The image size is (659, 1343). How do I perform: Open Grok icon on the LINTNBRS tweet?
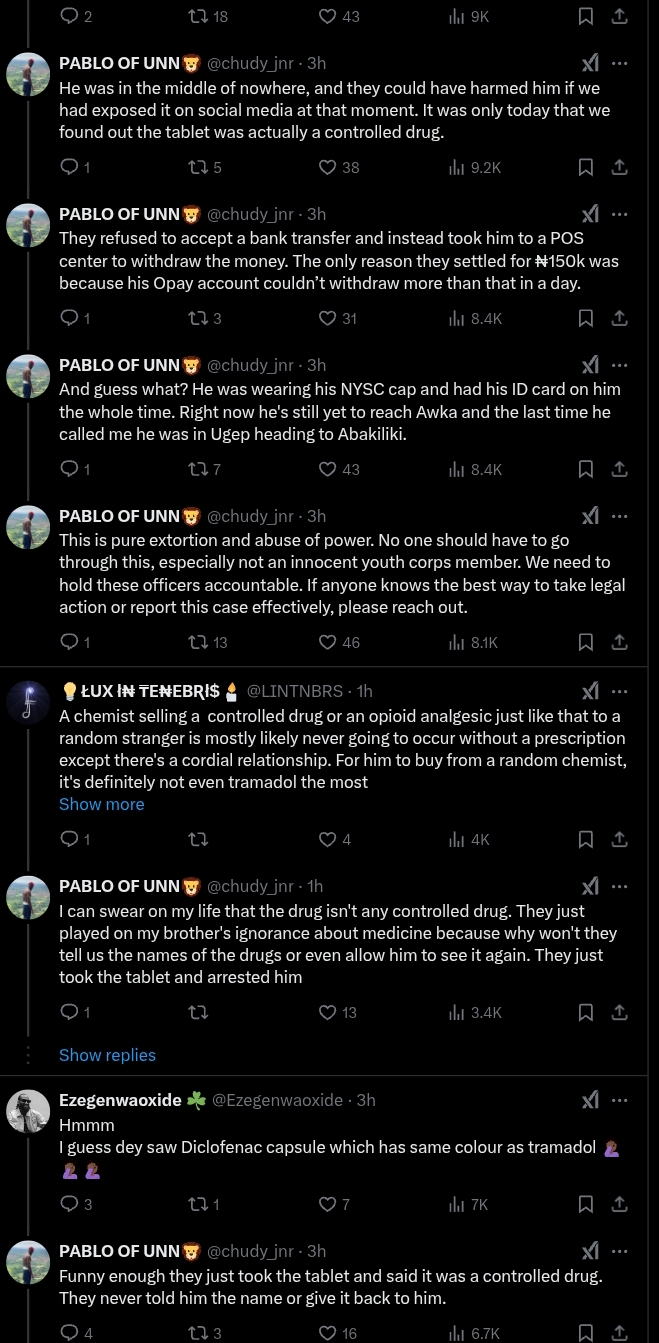591,690
